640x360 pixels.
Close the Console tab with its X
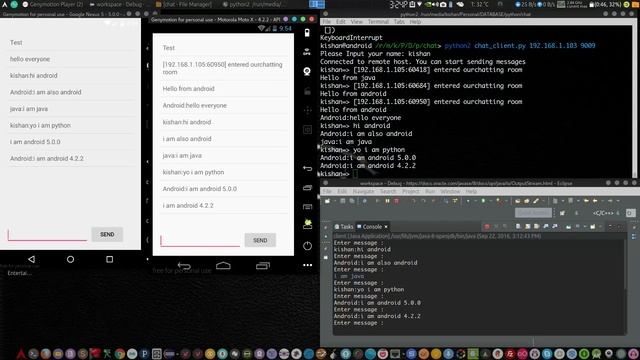click(386, 227)
